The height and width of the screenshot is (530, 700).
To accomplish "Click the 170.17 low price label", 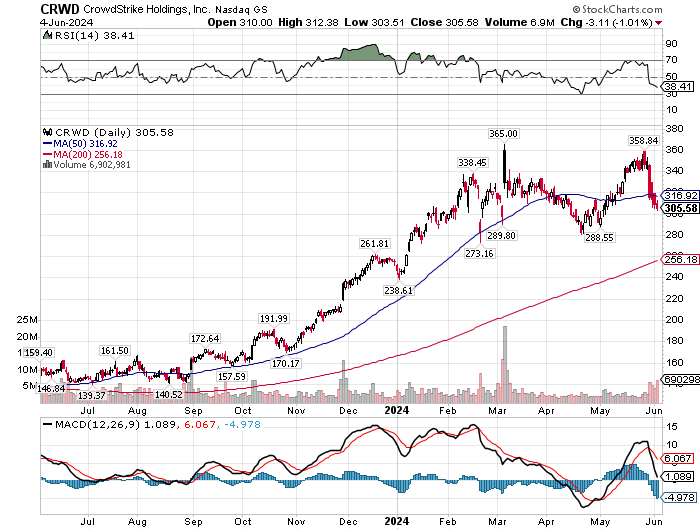I will click(286, 363).
